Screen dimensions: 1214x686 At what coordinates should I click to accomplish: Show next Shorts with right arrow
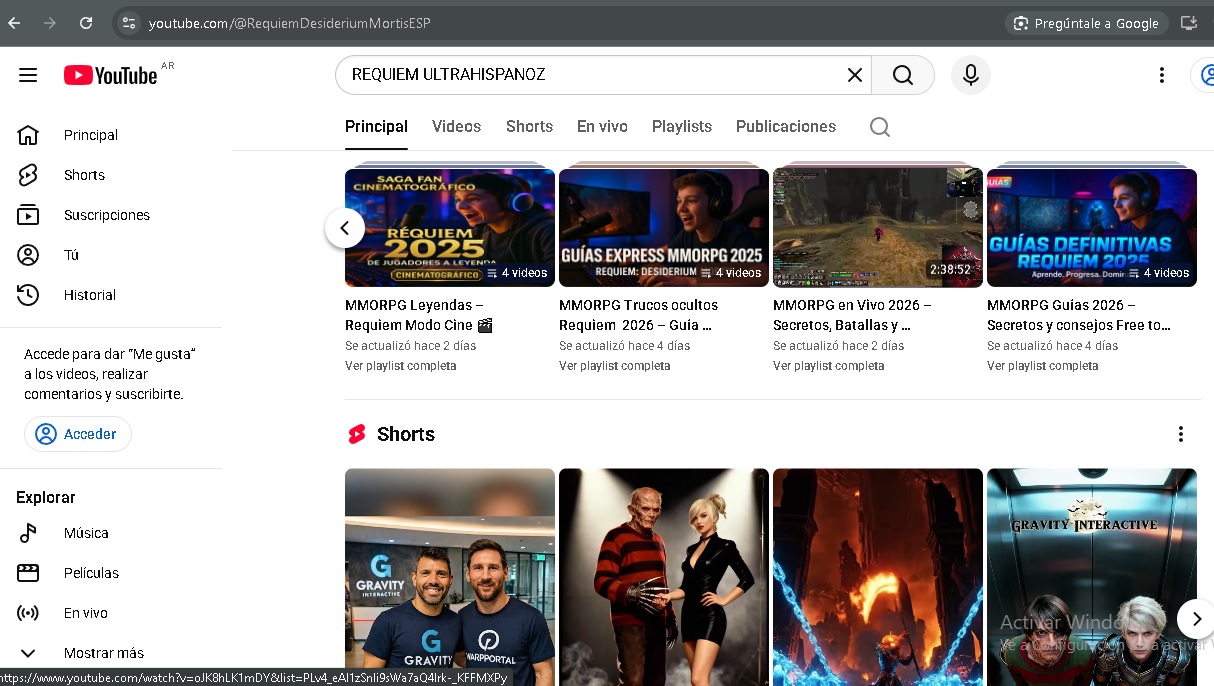coord(1196,619)
